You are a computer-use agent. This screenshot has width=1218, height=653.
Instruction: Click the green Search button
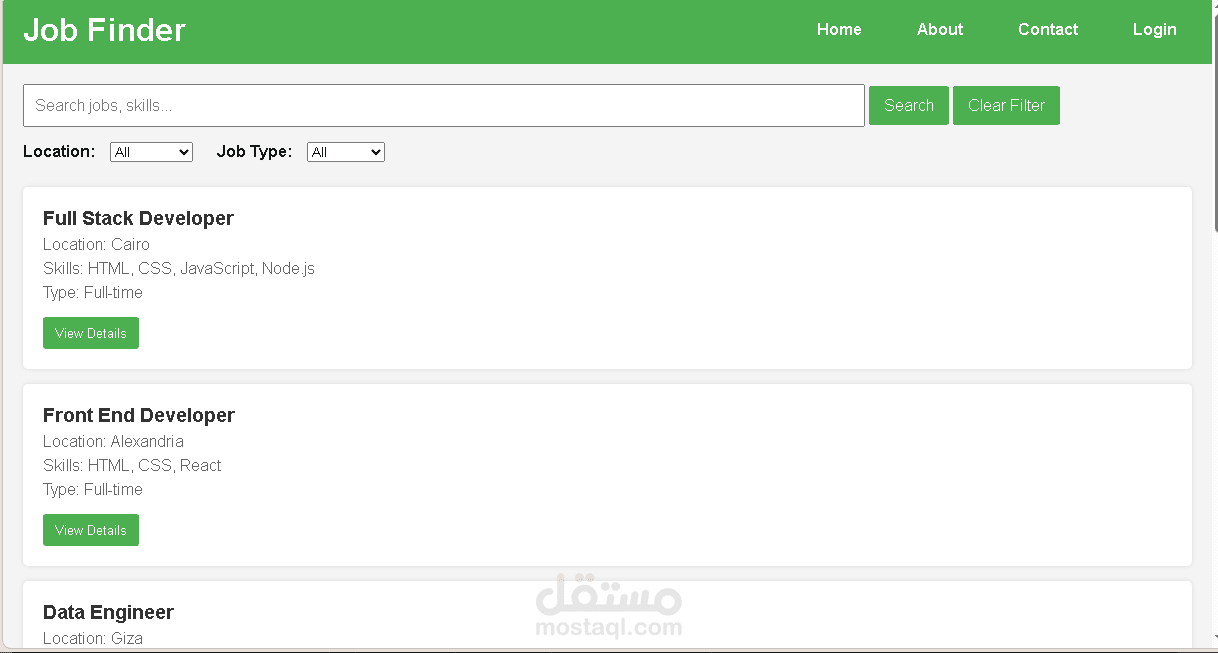coord(909,105)
